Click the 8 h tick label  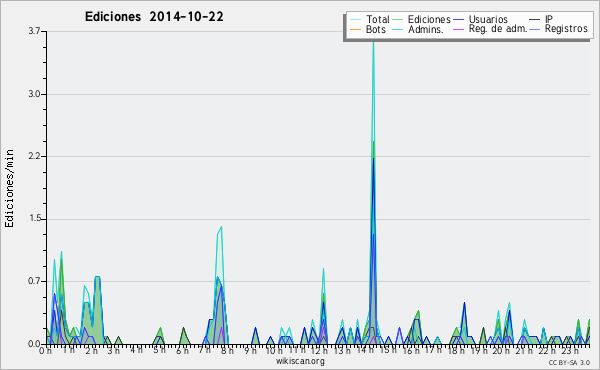point(226,351)
